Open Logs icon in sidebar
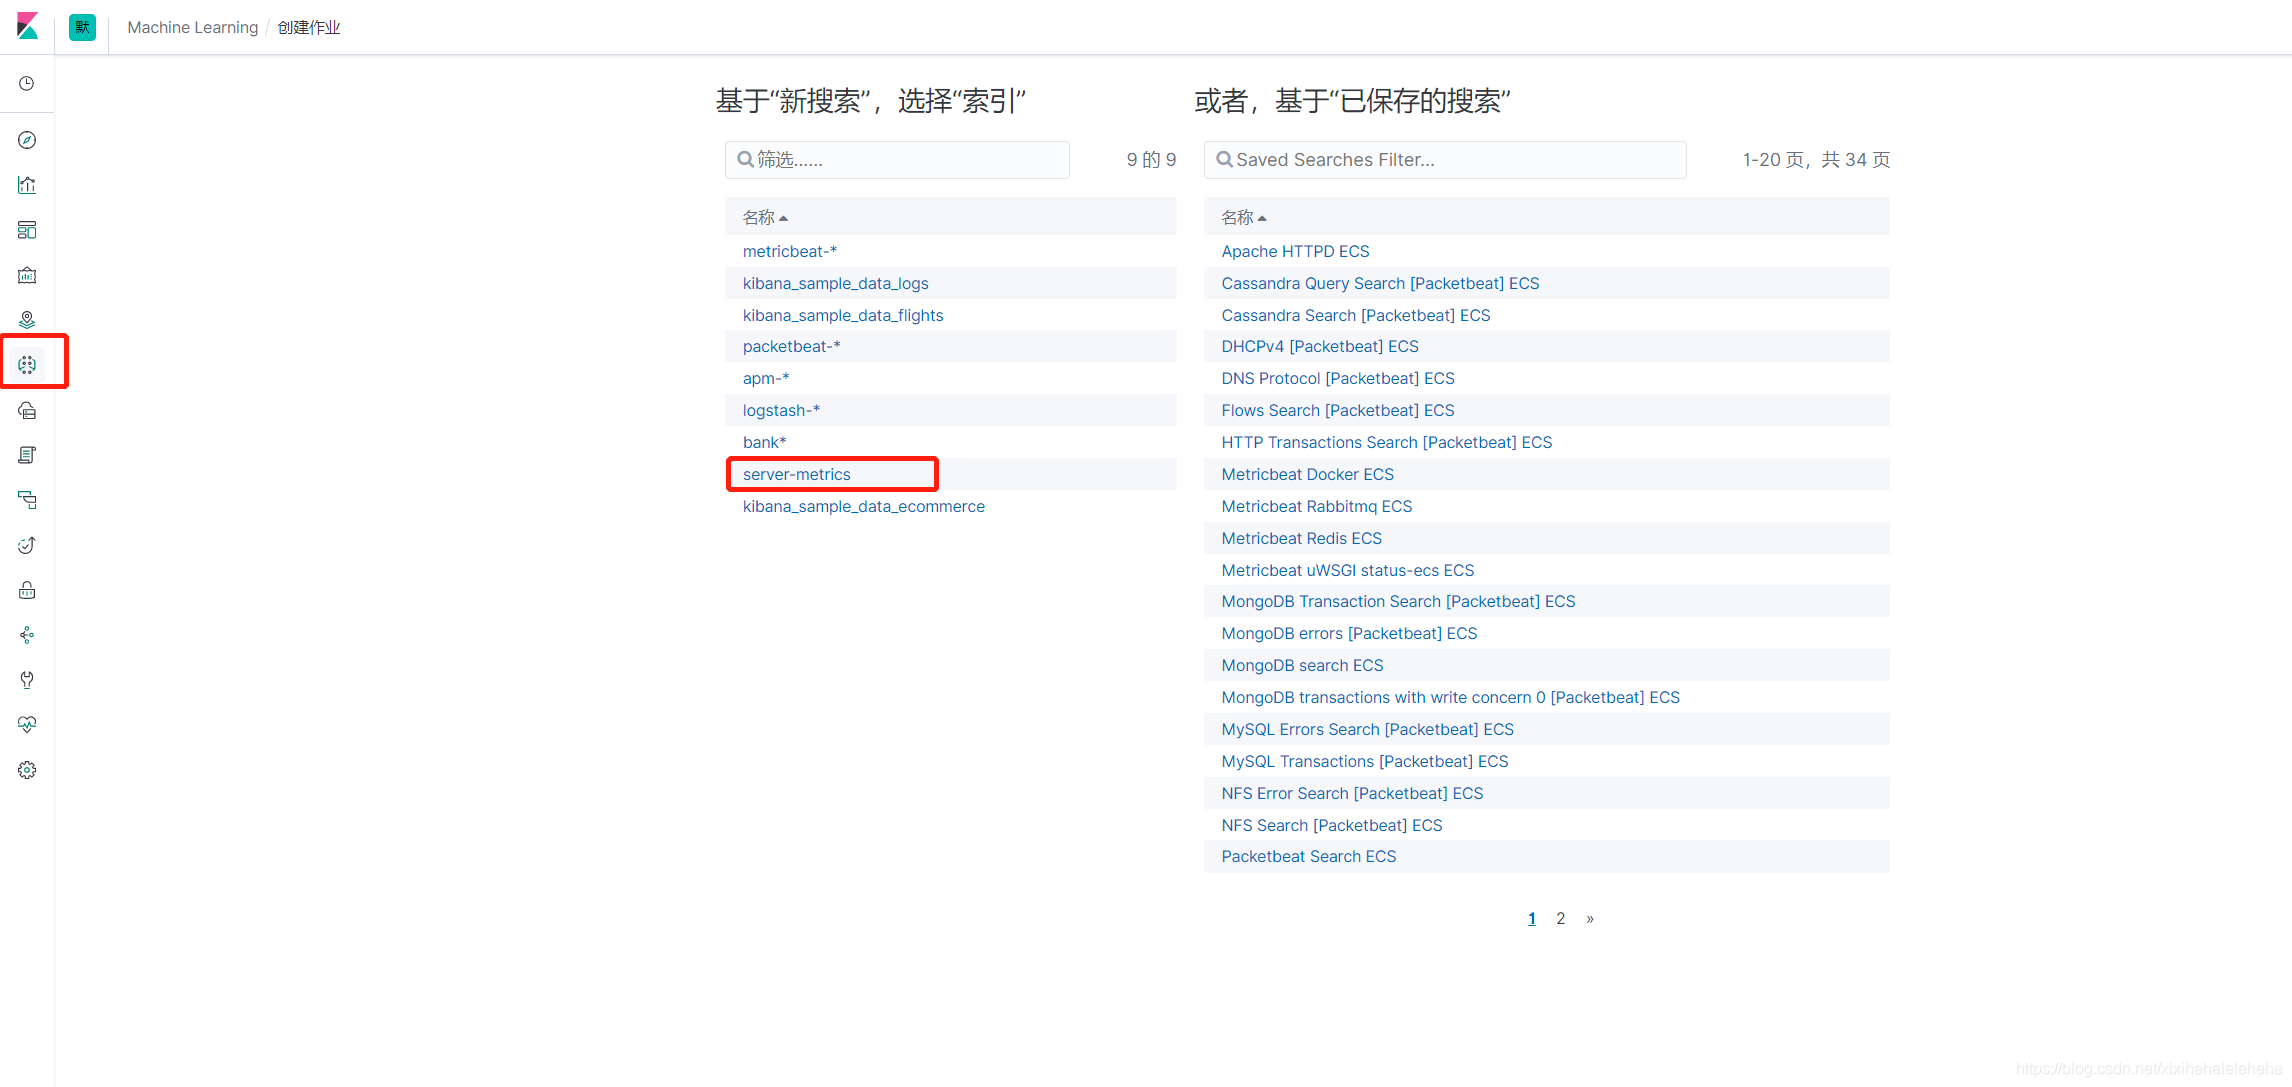This screenshot has width=2292, height=1087. (x=27, y=455)
